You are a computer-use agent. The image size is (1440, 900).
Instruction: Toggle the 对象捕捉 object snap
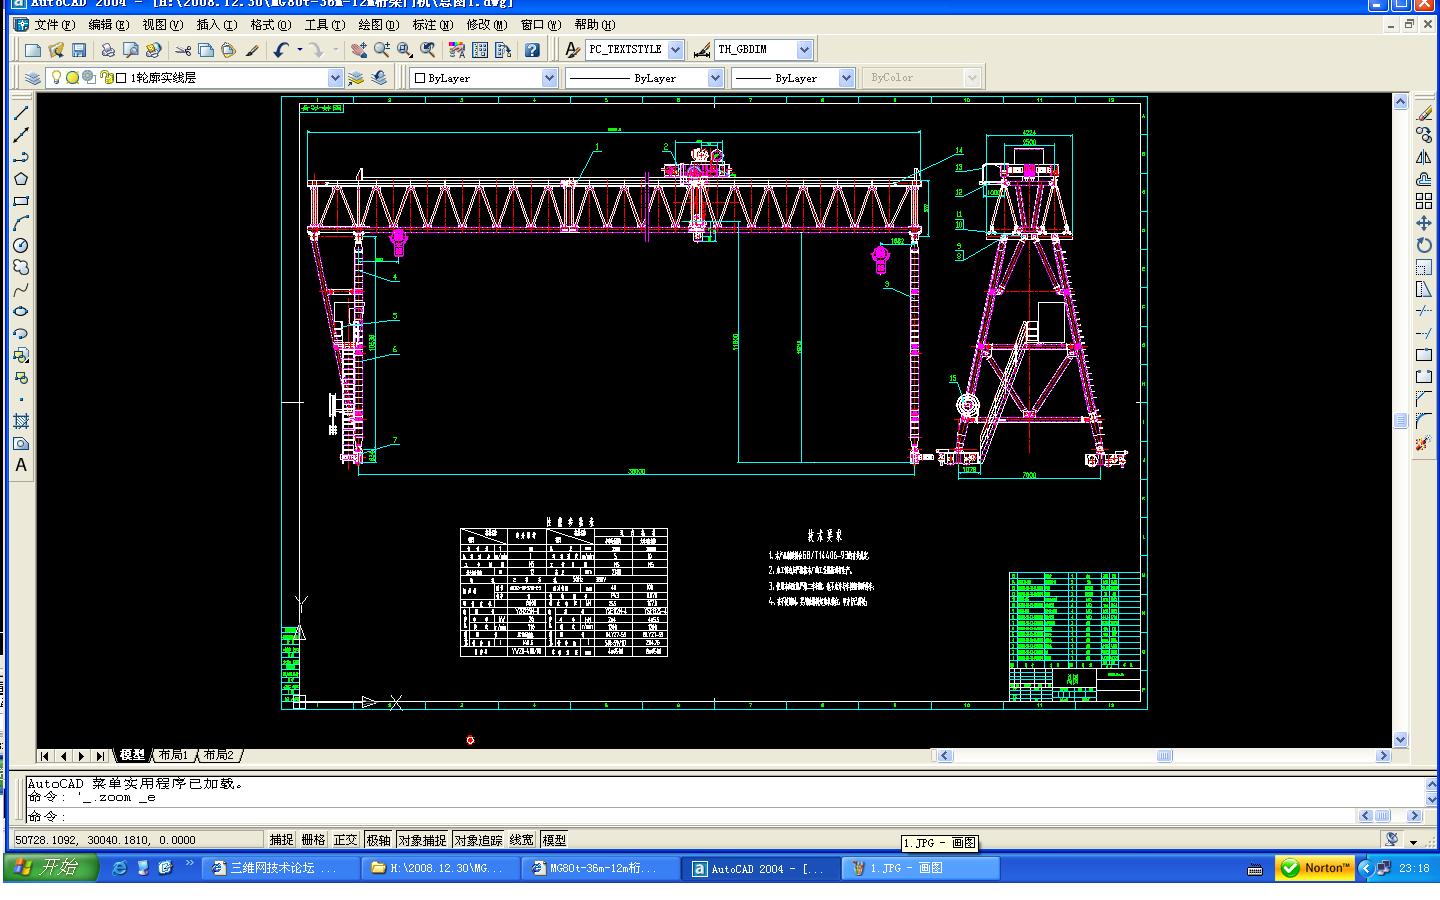pos(422,840)
